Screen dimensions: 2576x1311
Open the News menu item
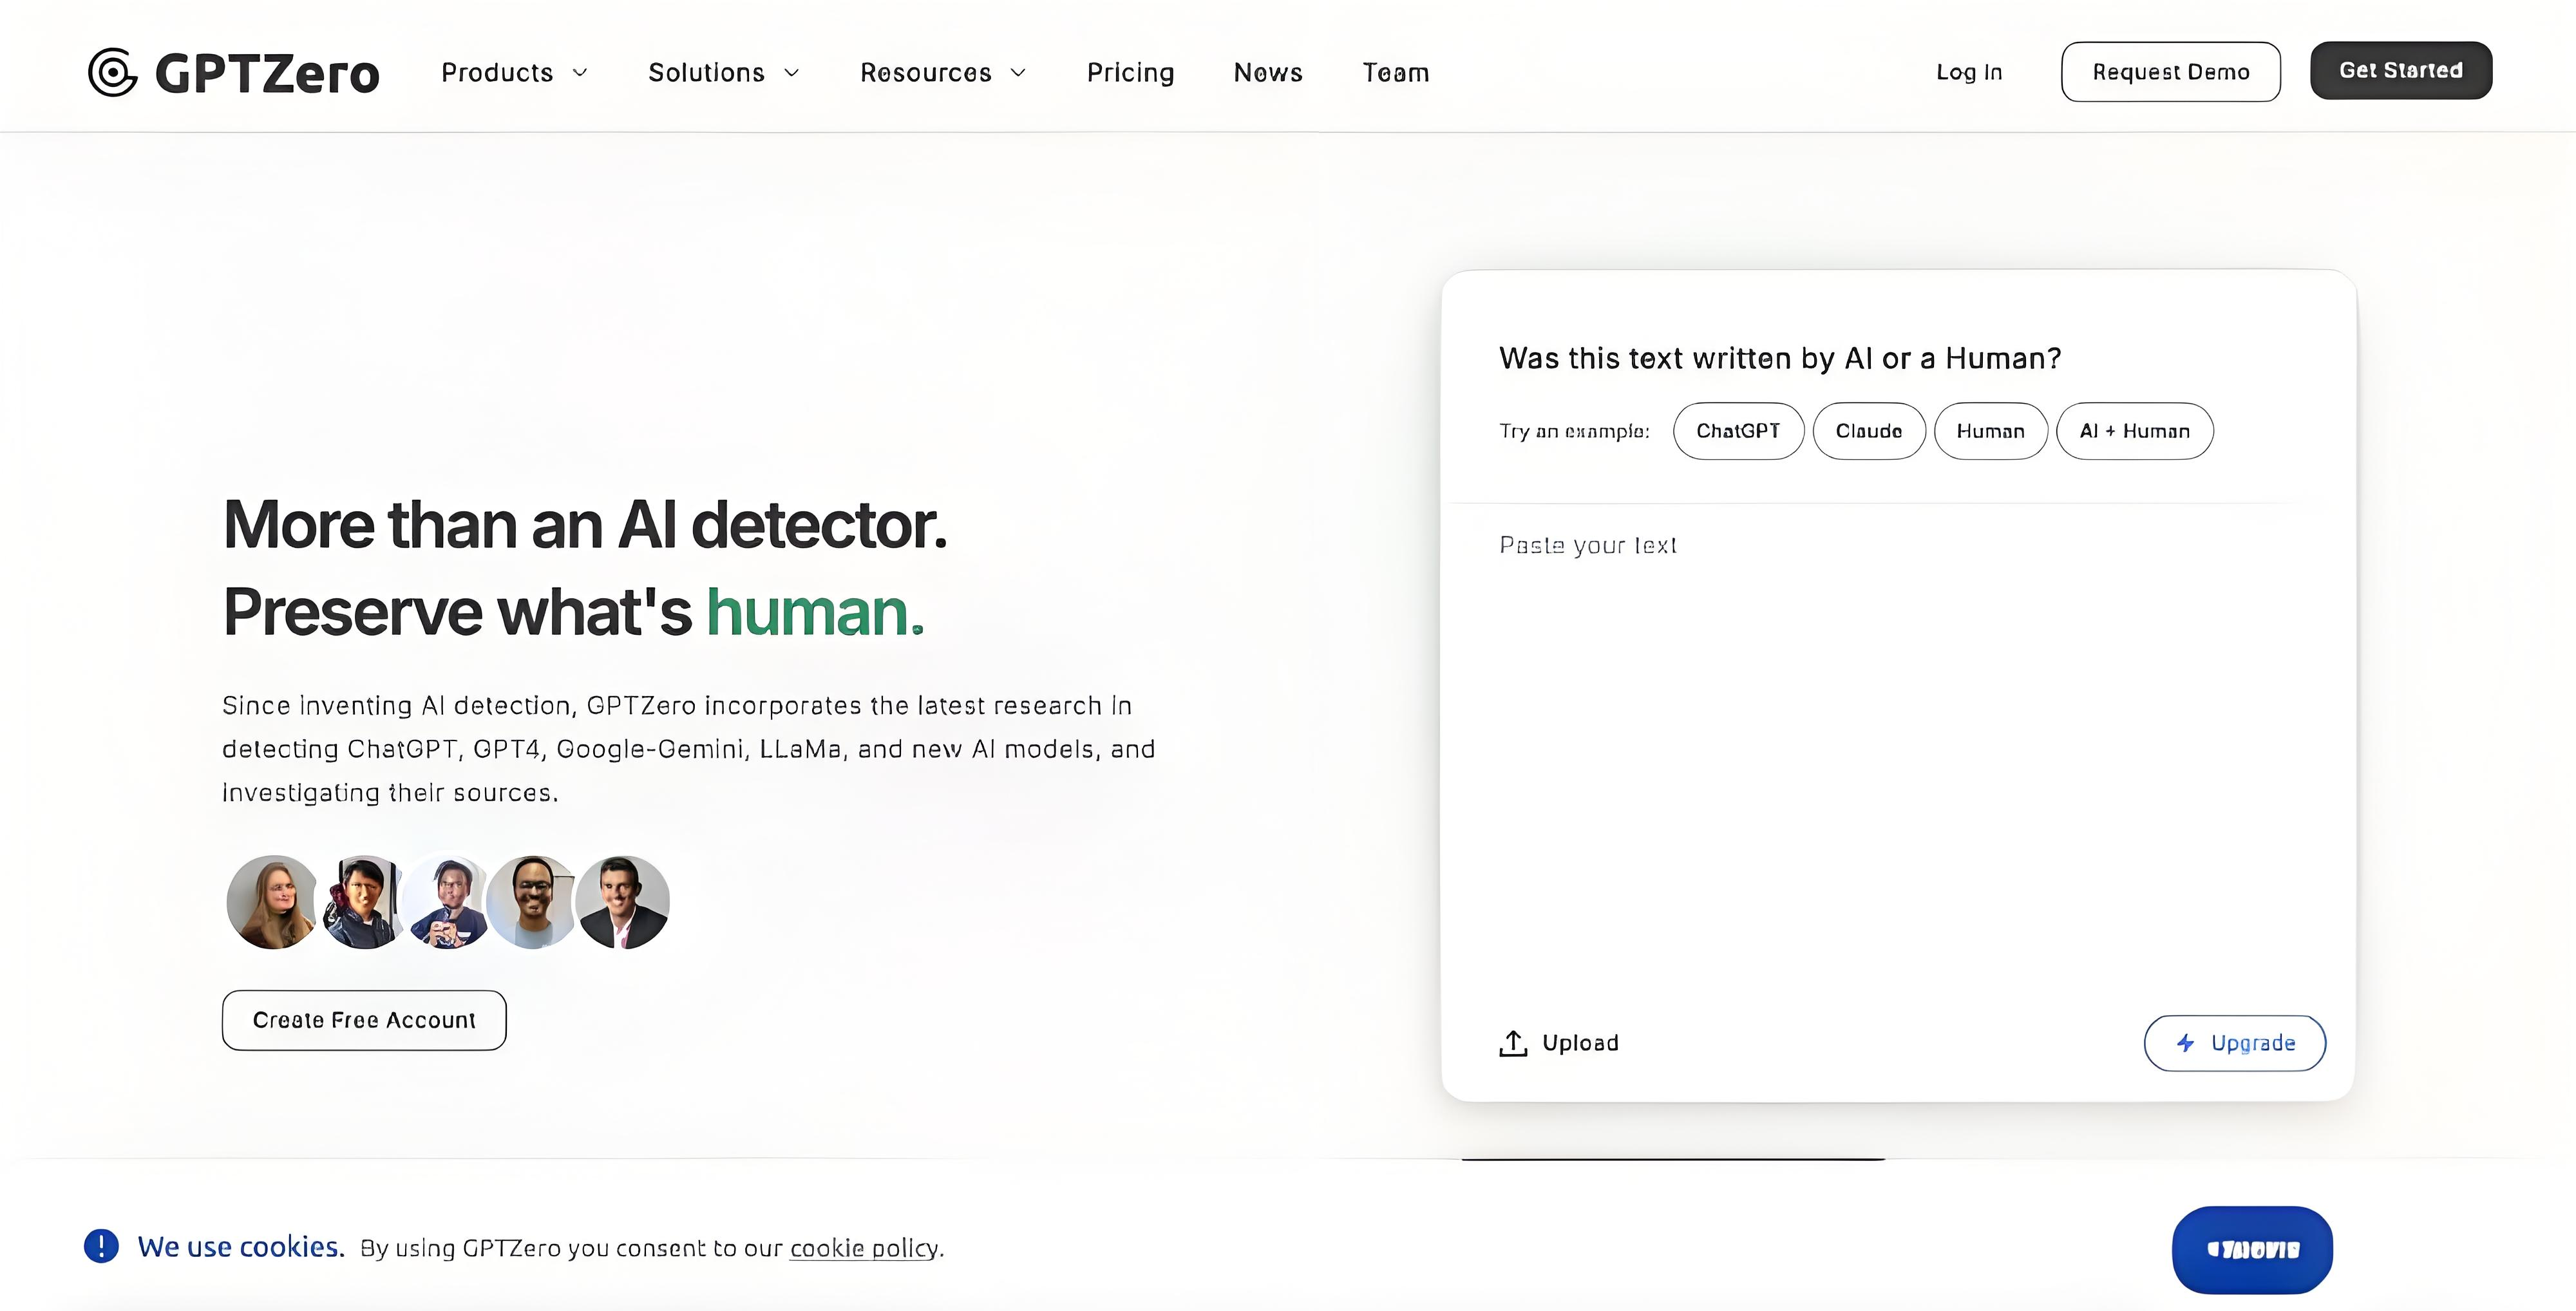(1267, 72)
